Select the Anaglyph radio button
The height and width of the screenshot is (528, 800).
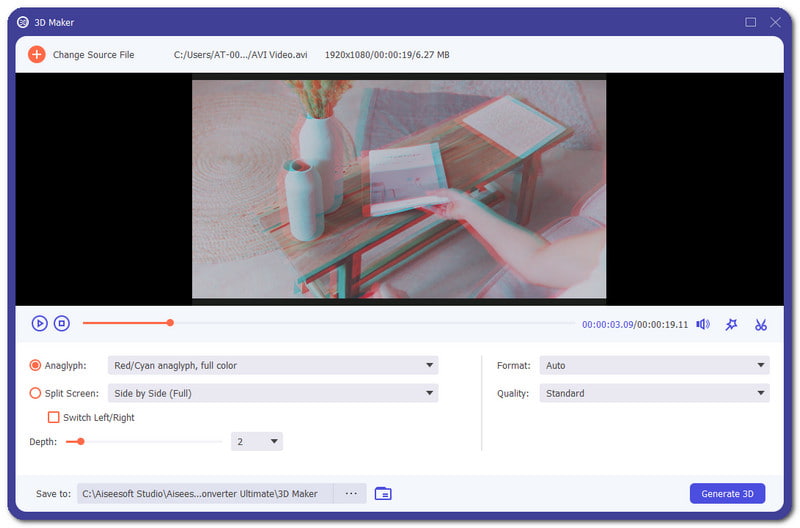coord(36,366)
